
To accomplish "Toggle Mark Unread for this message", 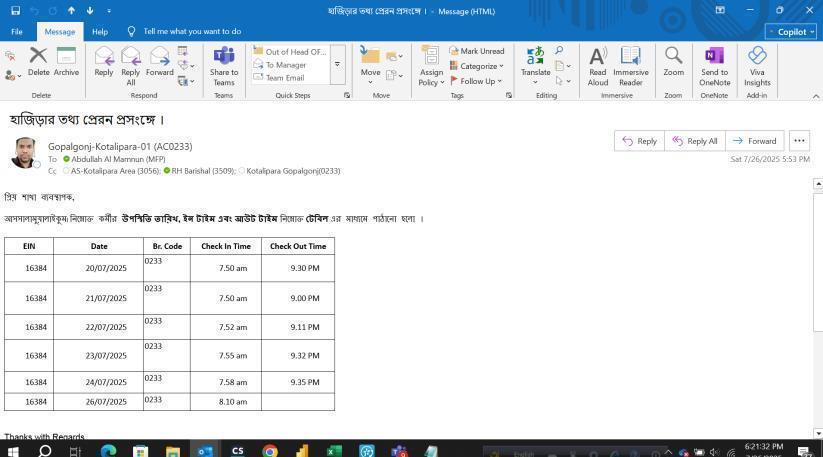I will click(476, 51).
